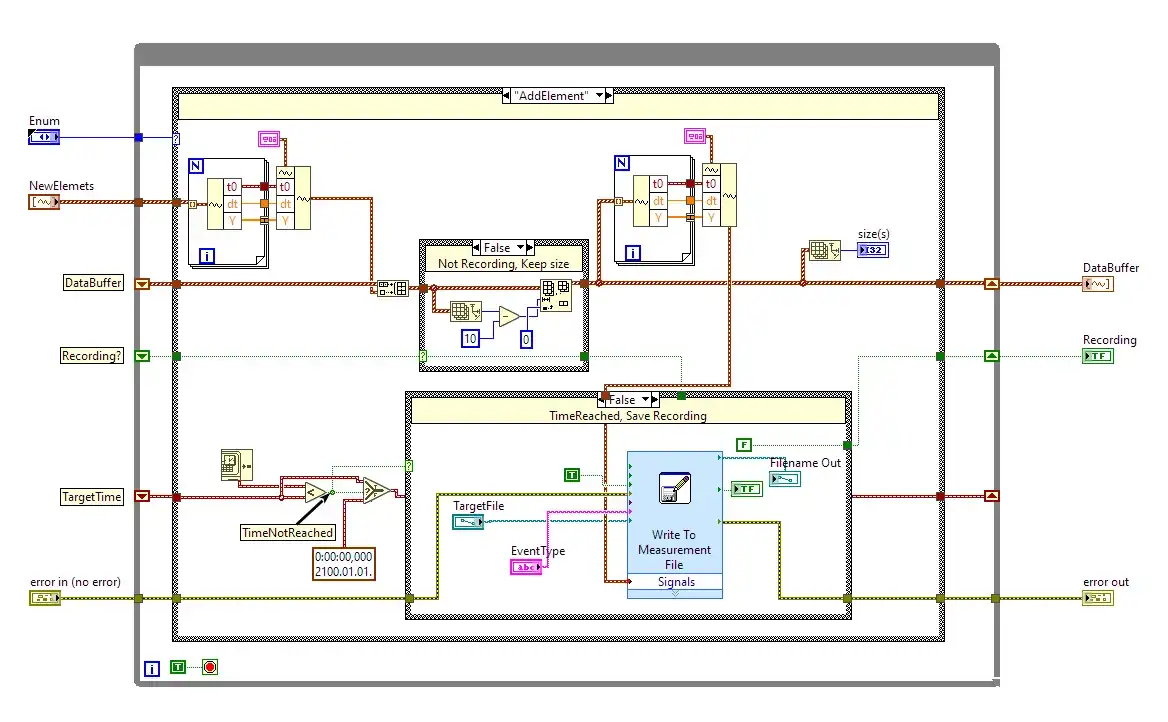The image size is (1168, 722).
Task: Select the Signals input row
Action: (675, 582)
